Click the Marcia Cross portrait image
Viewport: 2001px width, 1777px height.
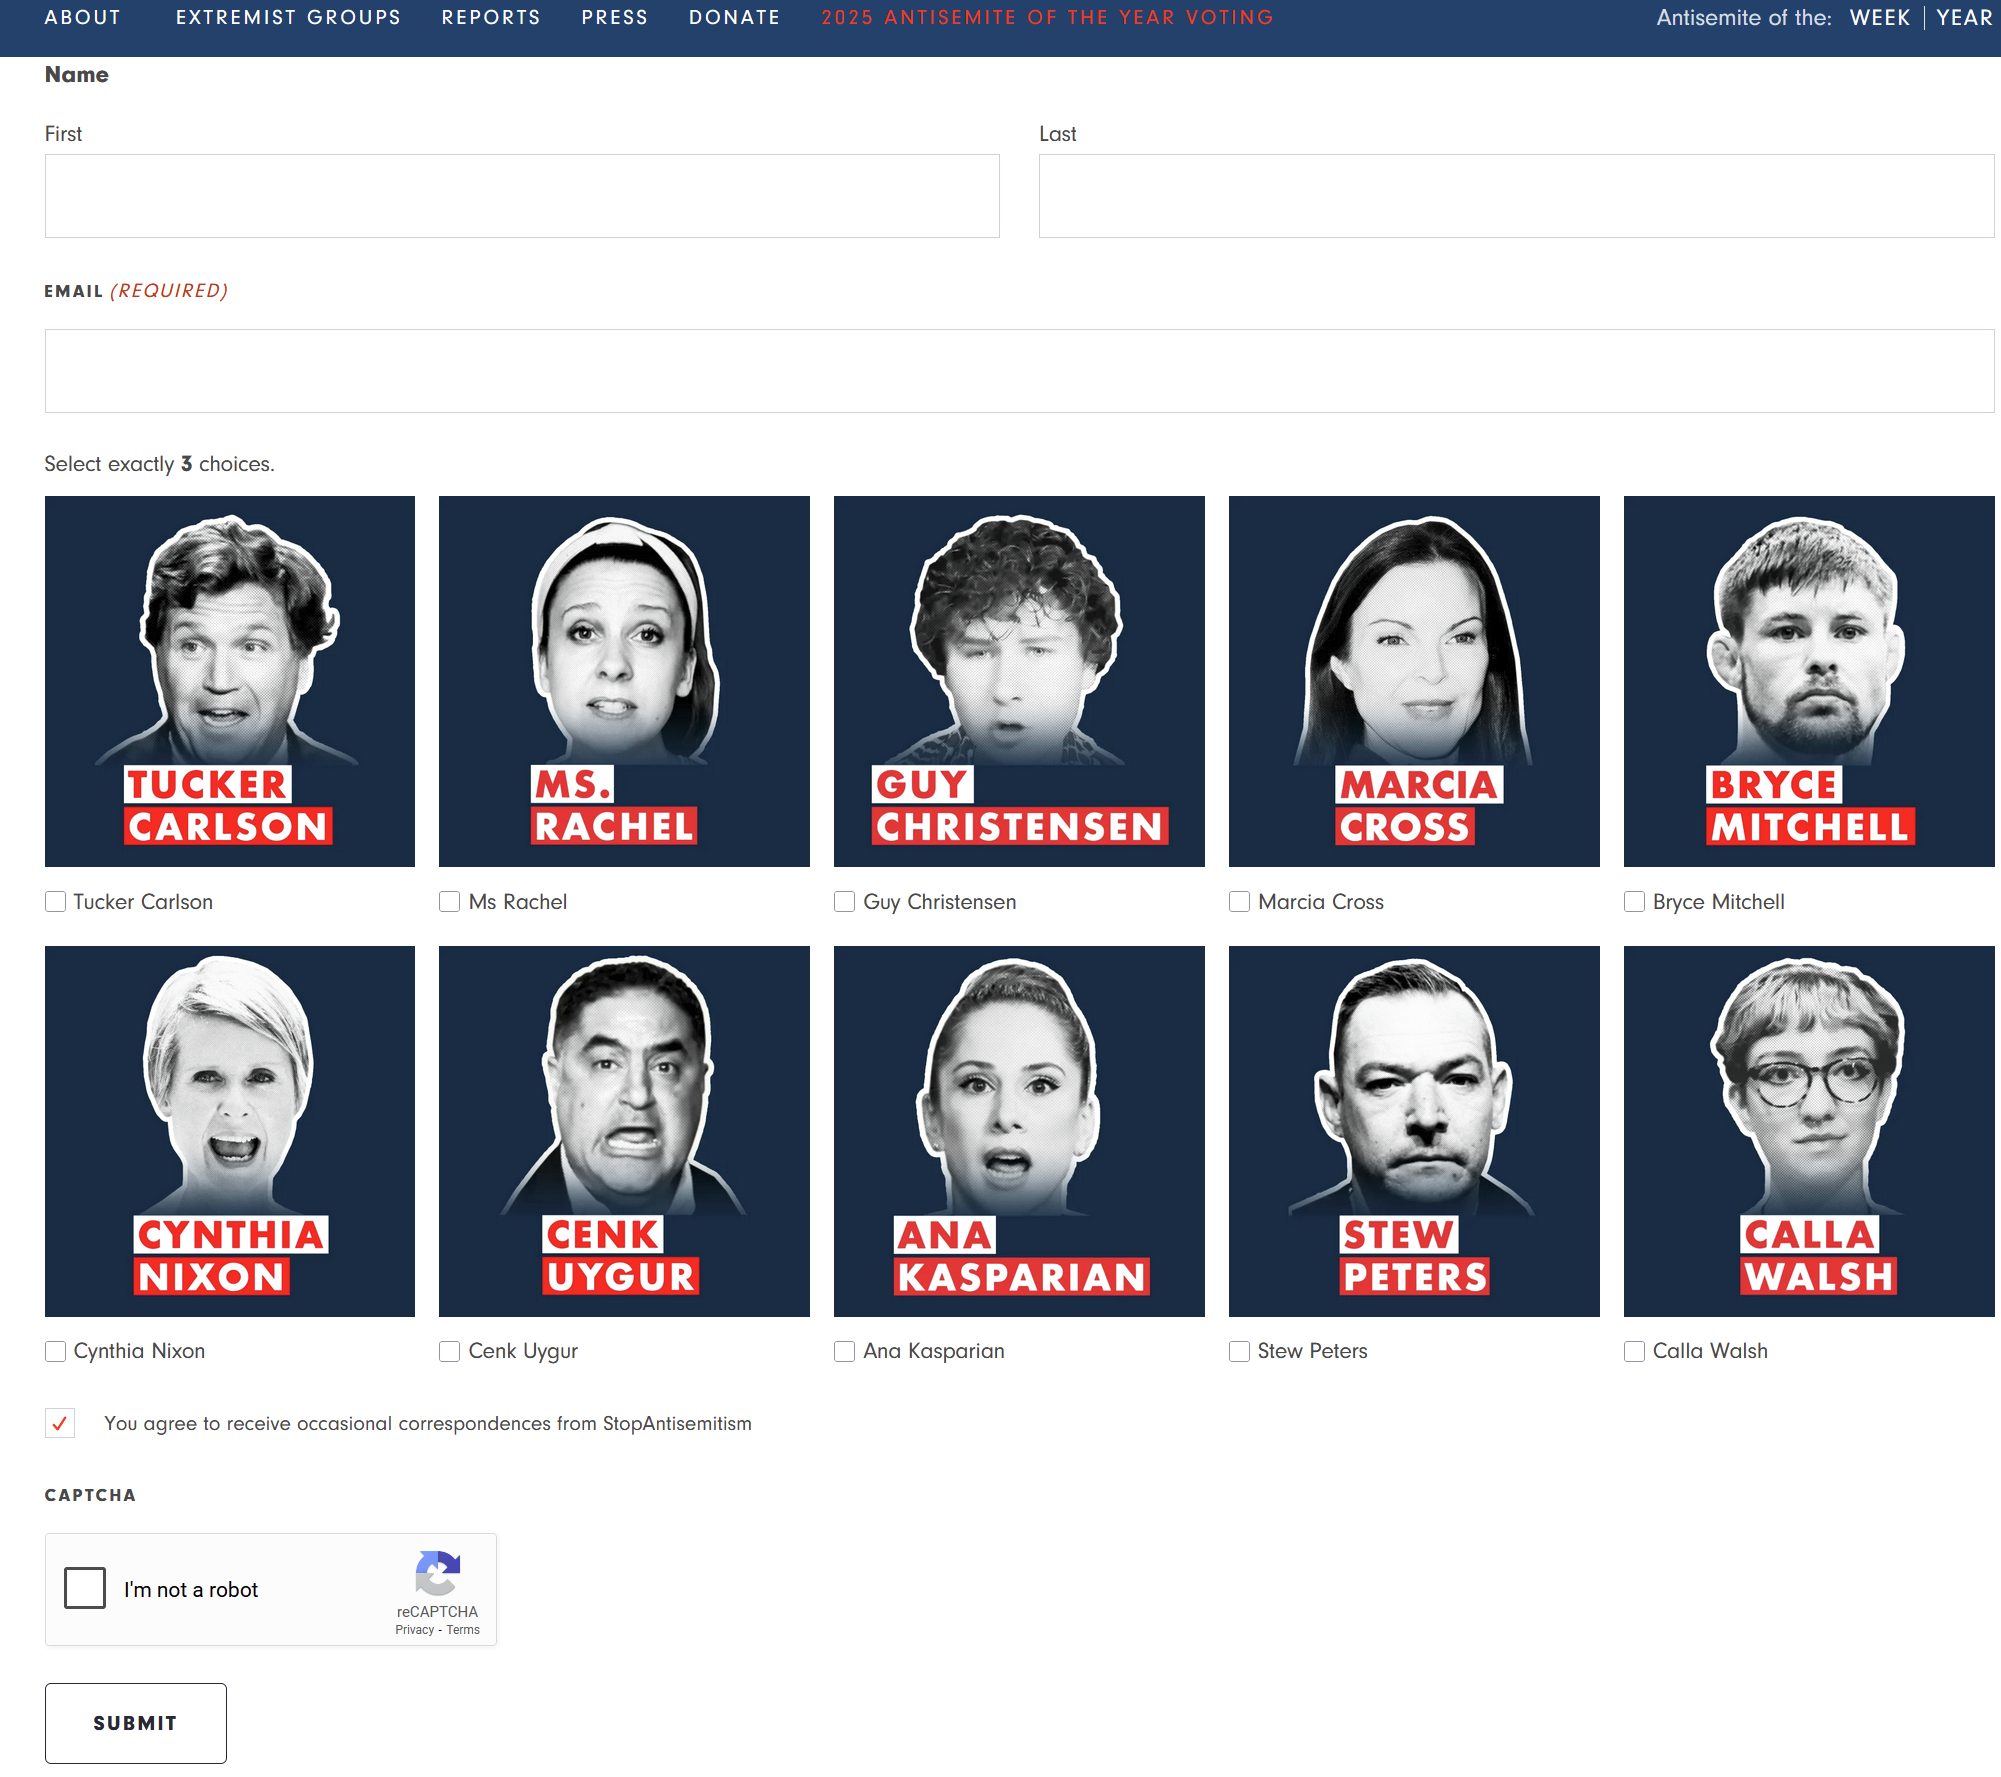1413,681
